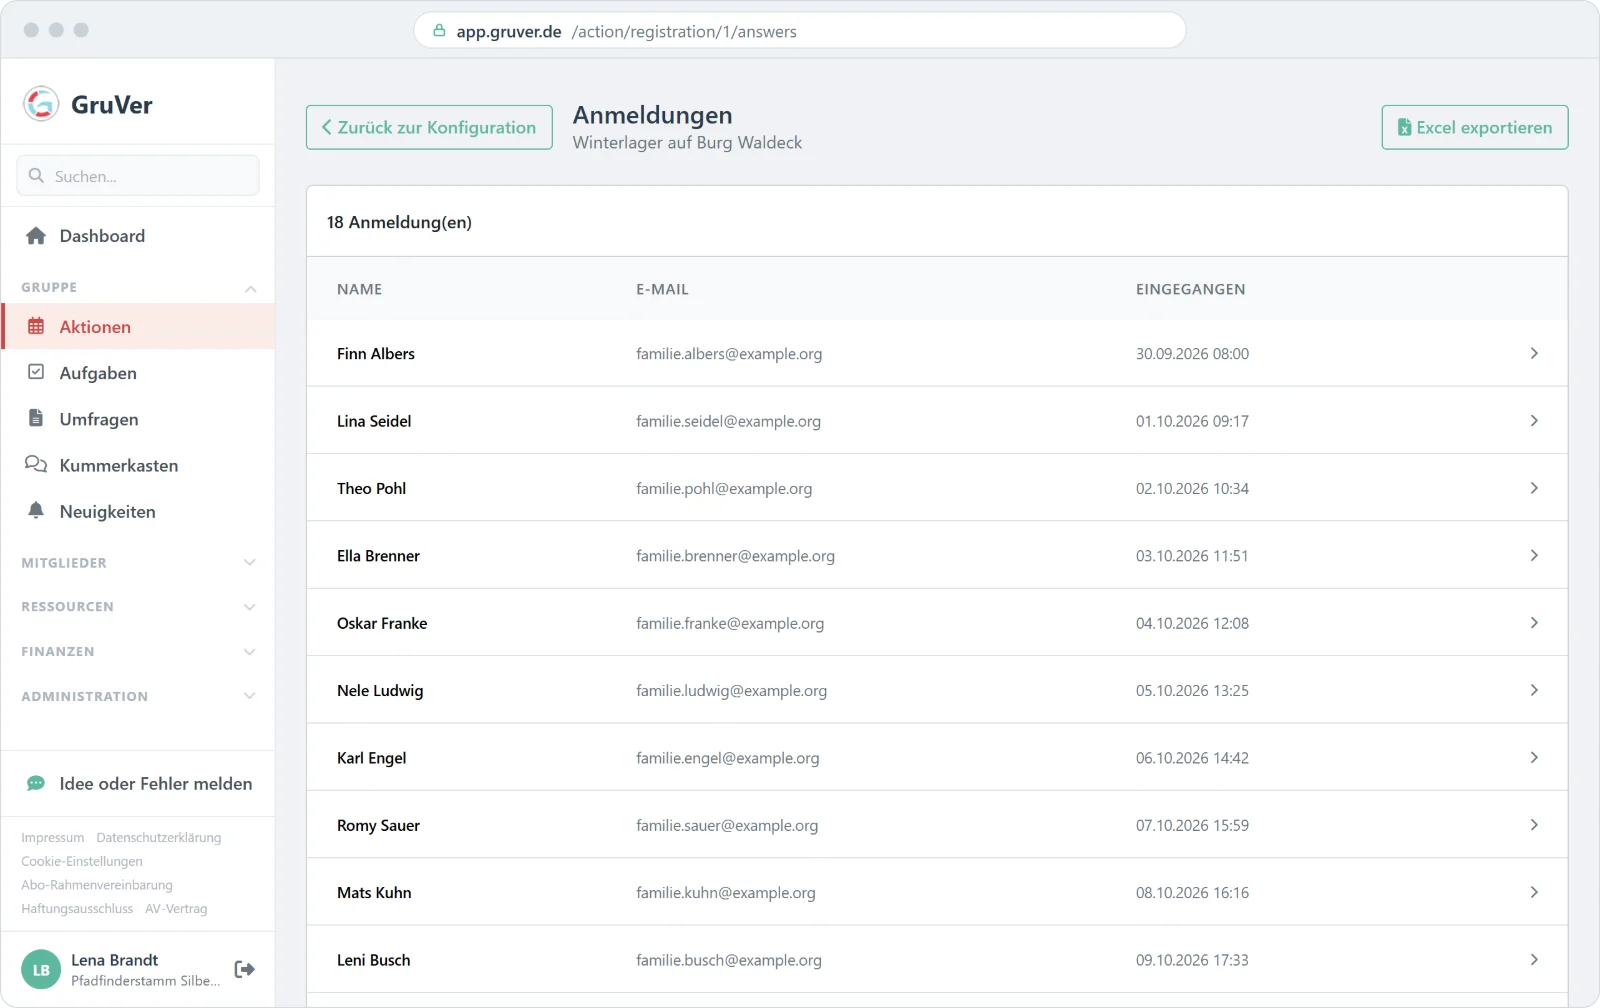Open Oskar Franke row arrow

(1534, 623)
